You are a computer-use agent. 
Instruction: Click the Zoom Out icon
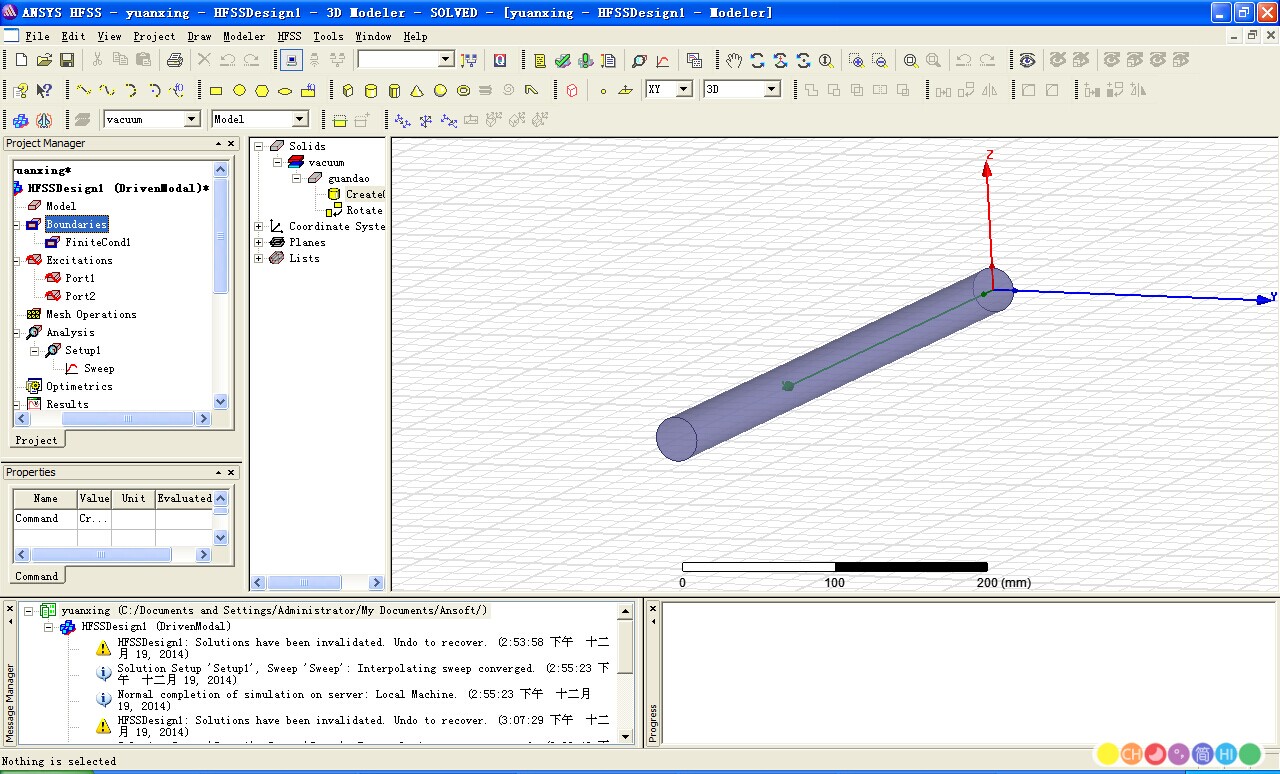click(x=879, y=60)
